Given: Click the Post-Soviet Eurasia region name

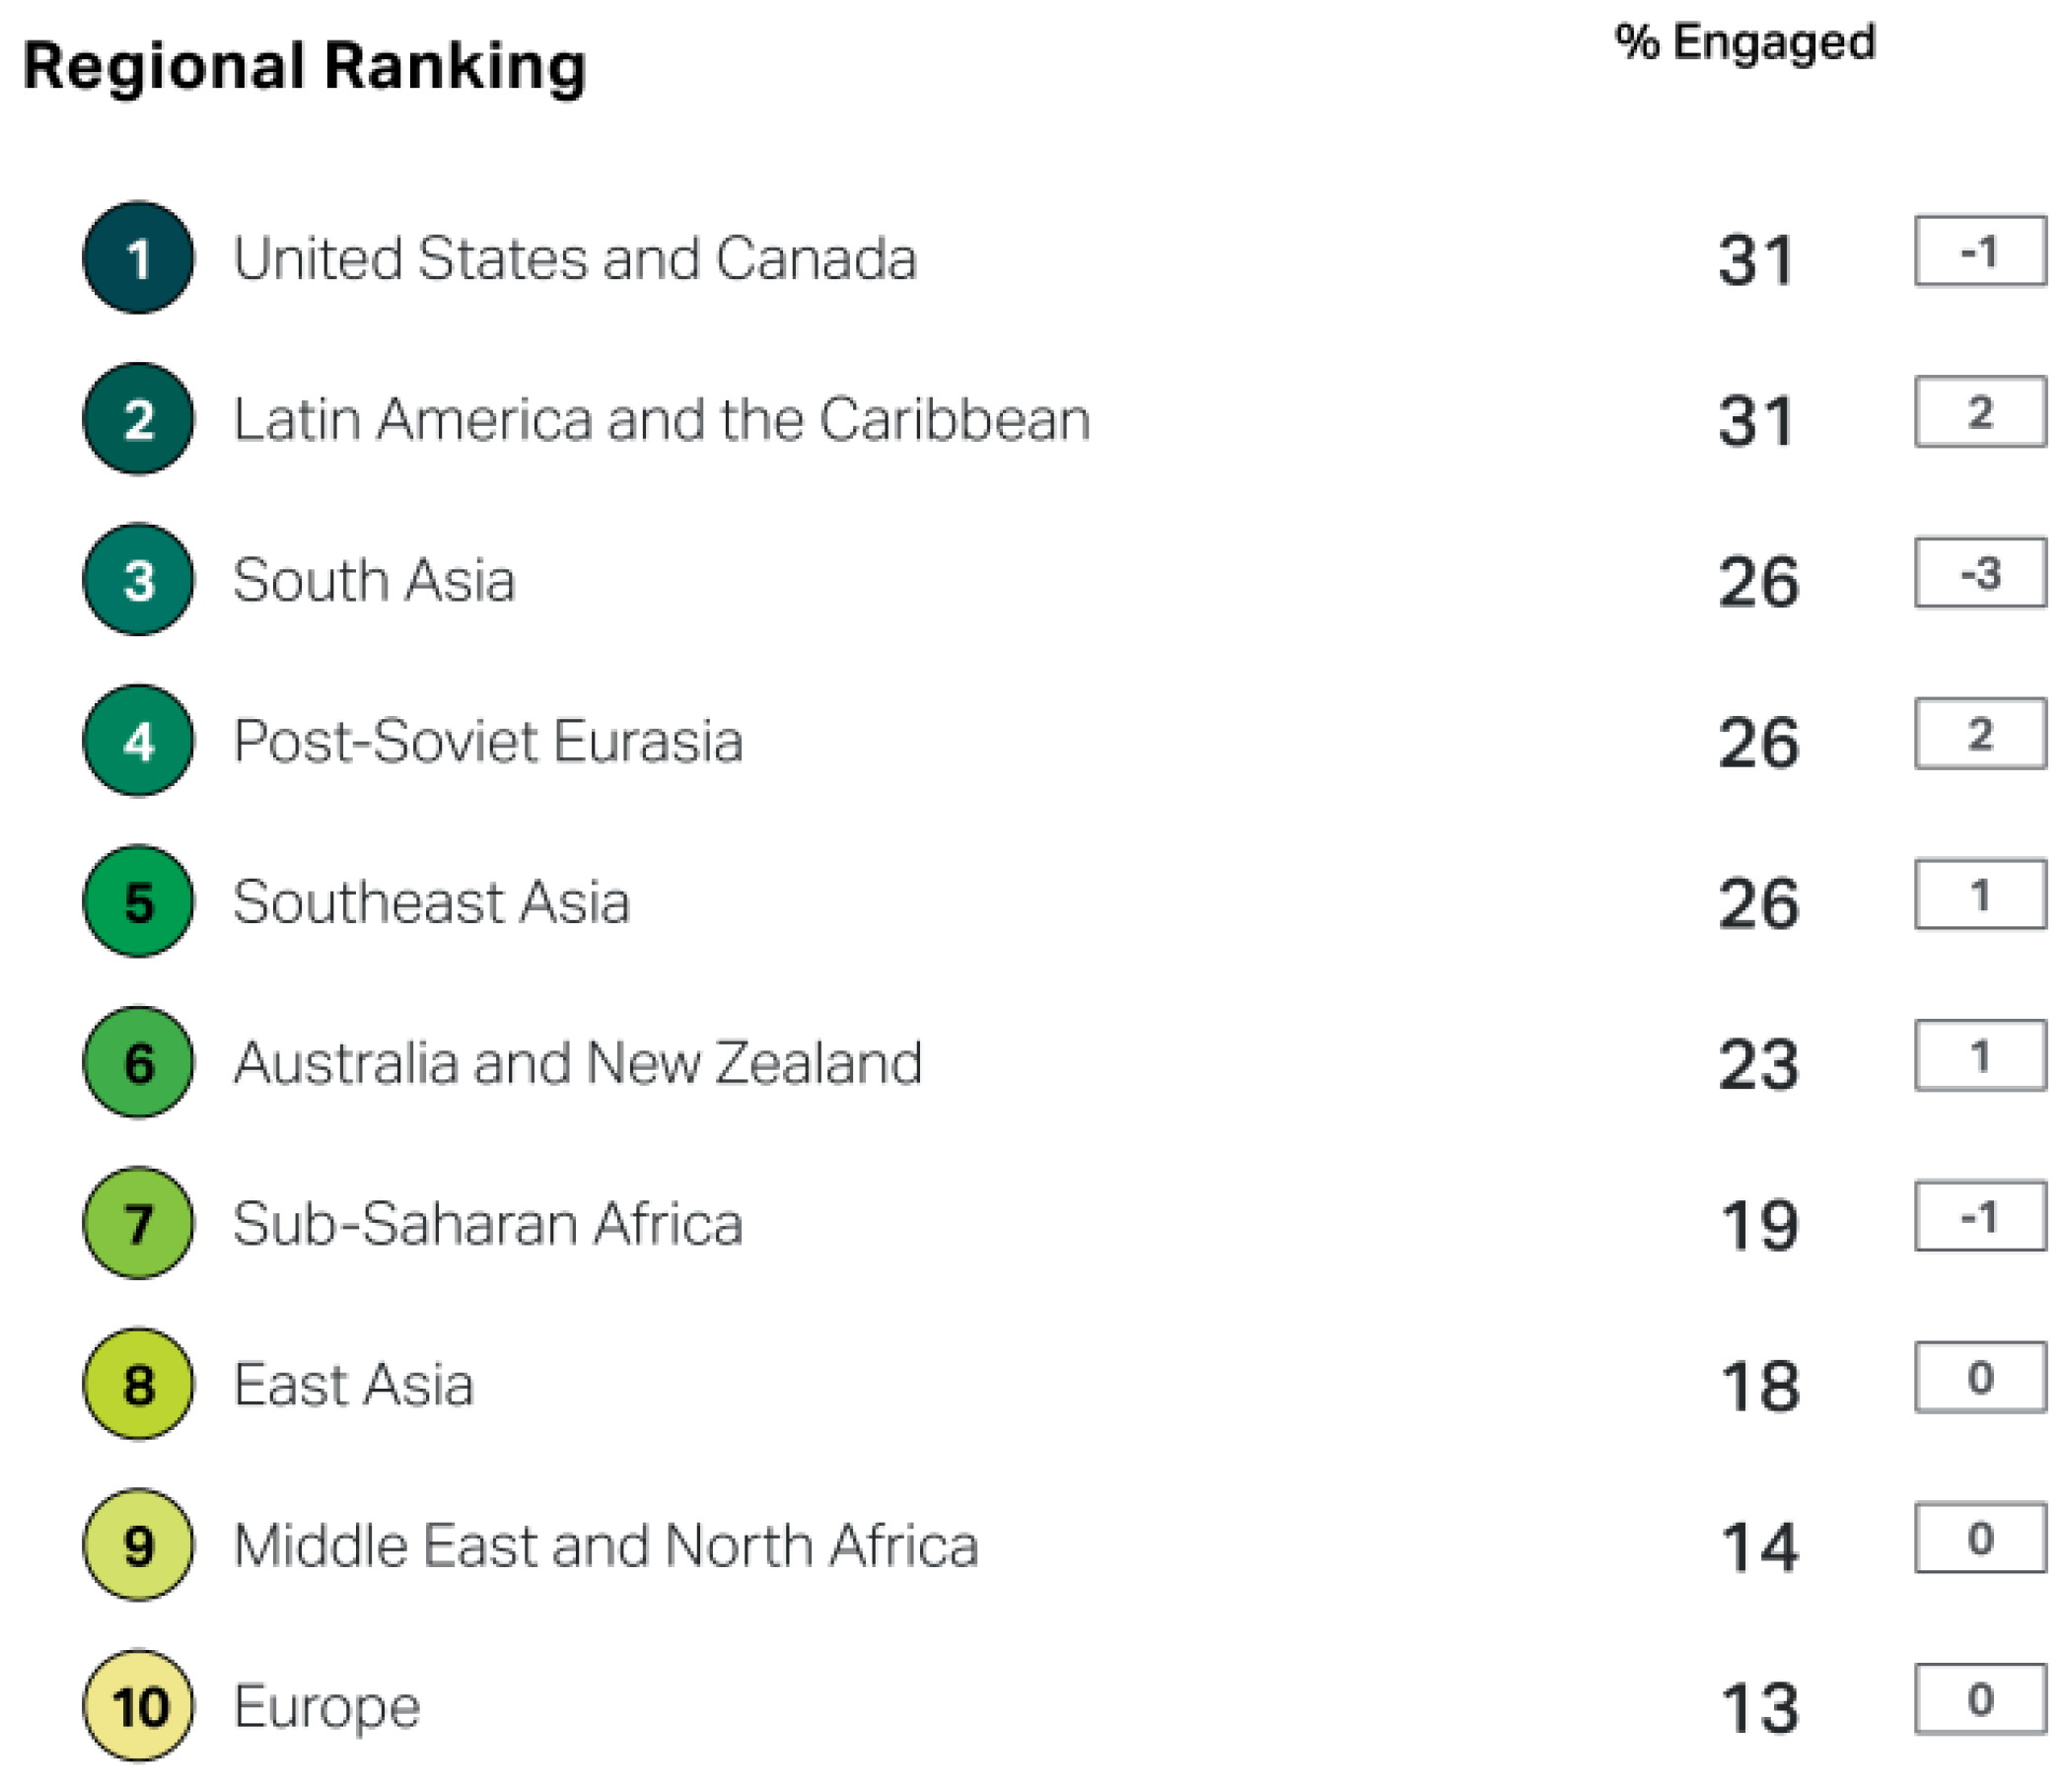Looking at the screenshot, I should 488,742.
